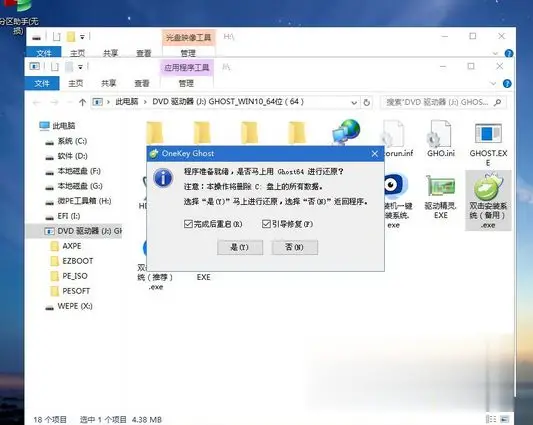The width and height of the screenshot is (533, 425).
Task: Open the PE_ISO folder in tree
Action: (x=69, y=276)
